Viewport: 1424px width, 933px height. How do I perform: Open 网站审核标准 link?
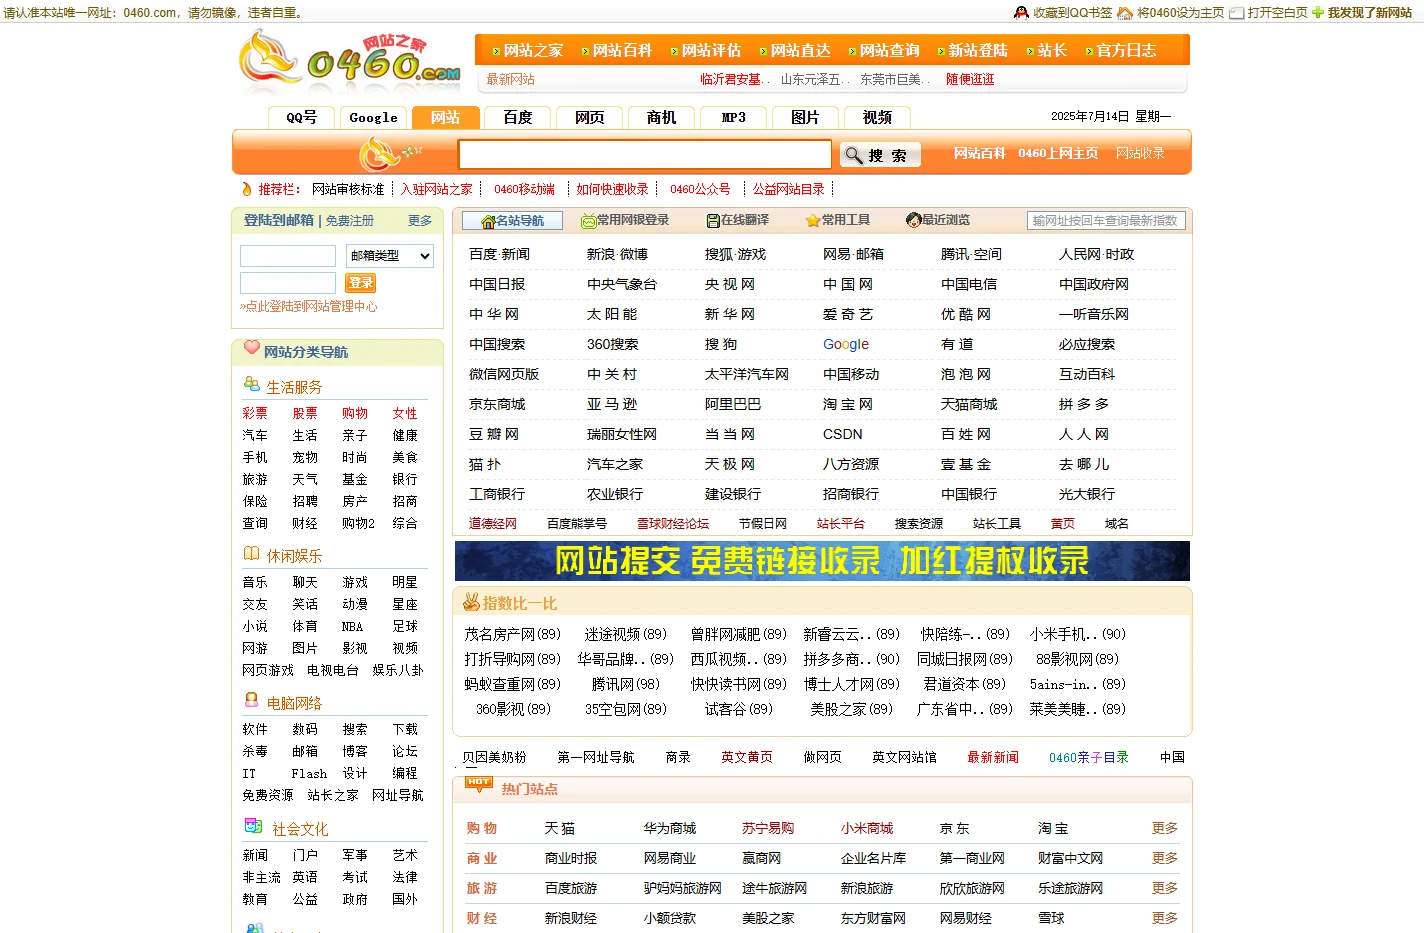[348, 189]
